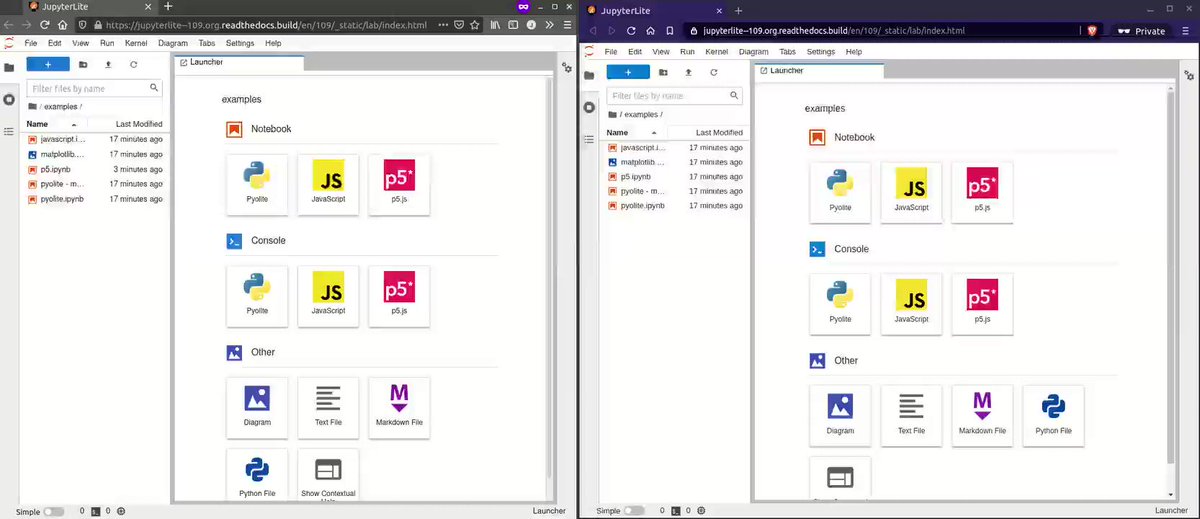This screenshot has width=1200, height=519.
Task: Click filter files field in left Firefox window
Action: click(95, 88)
